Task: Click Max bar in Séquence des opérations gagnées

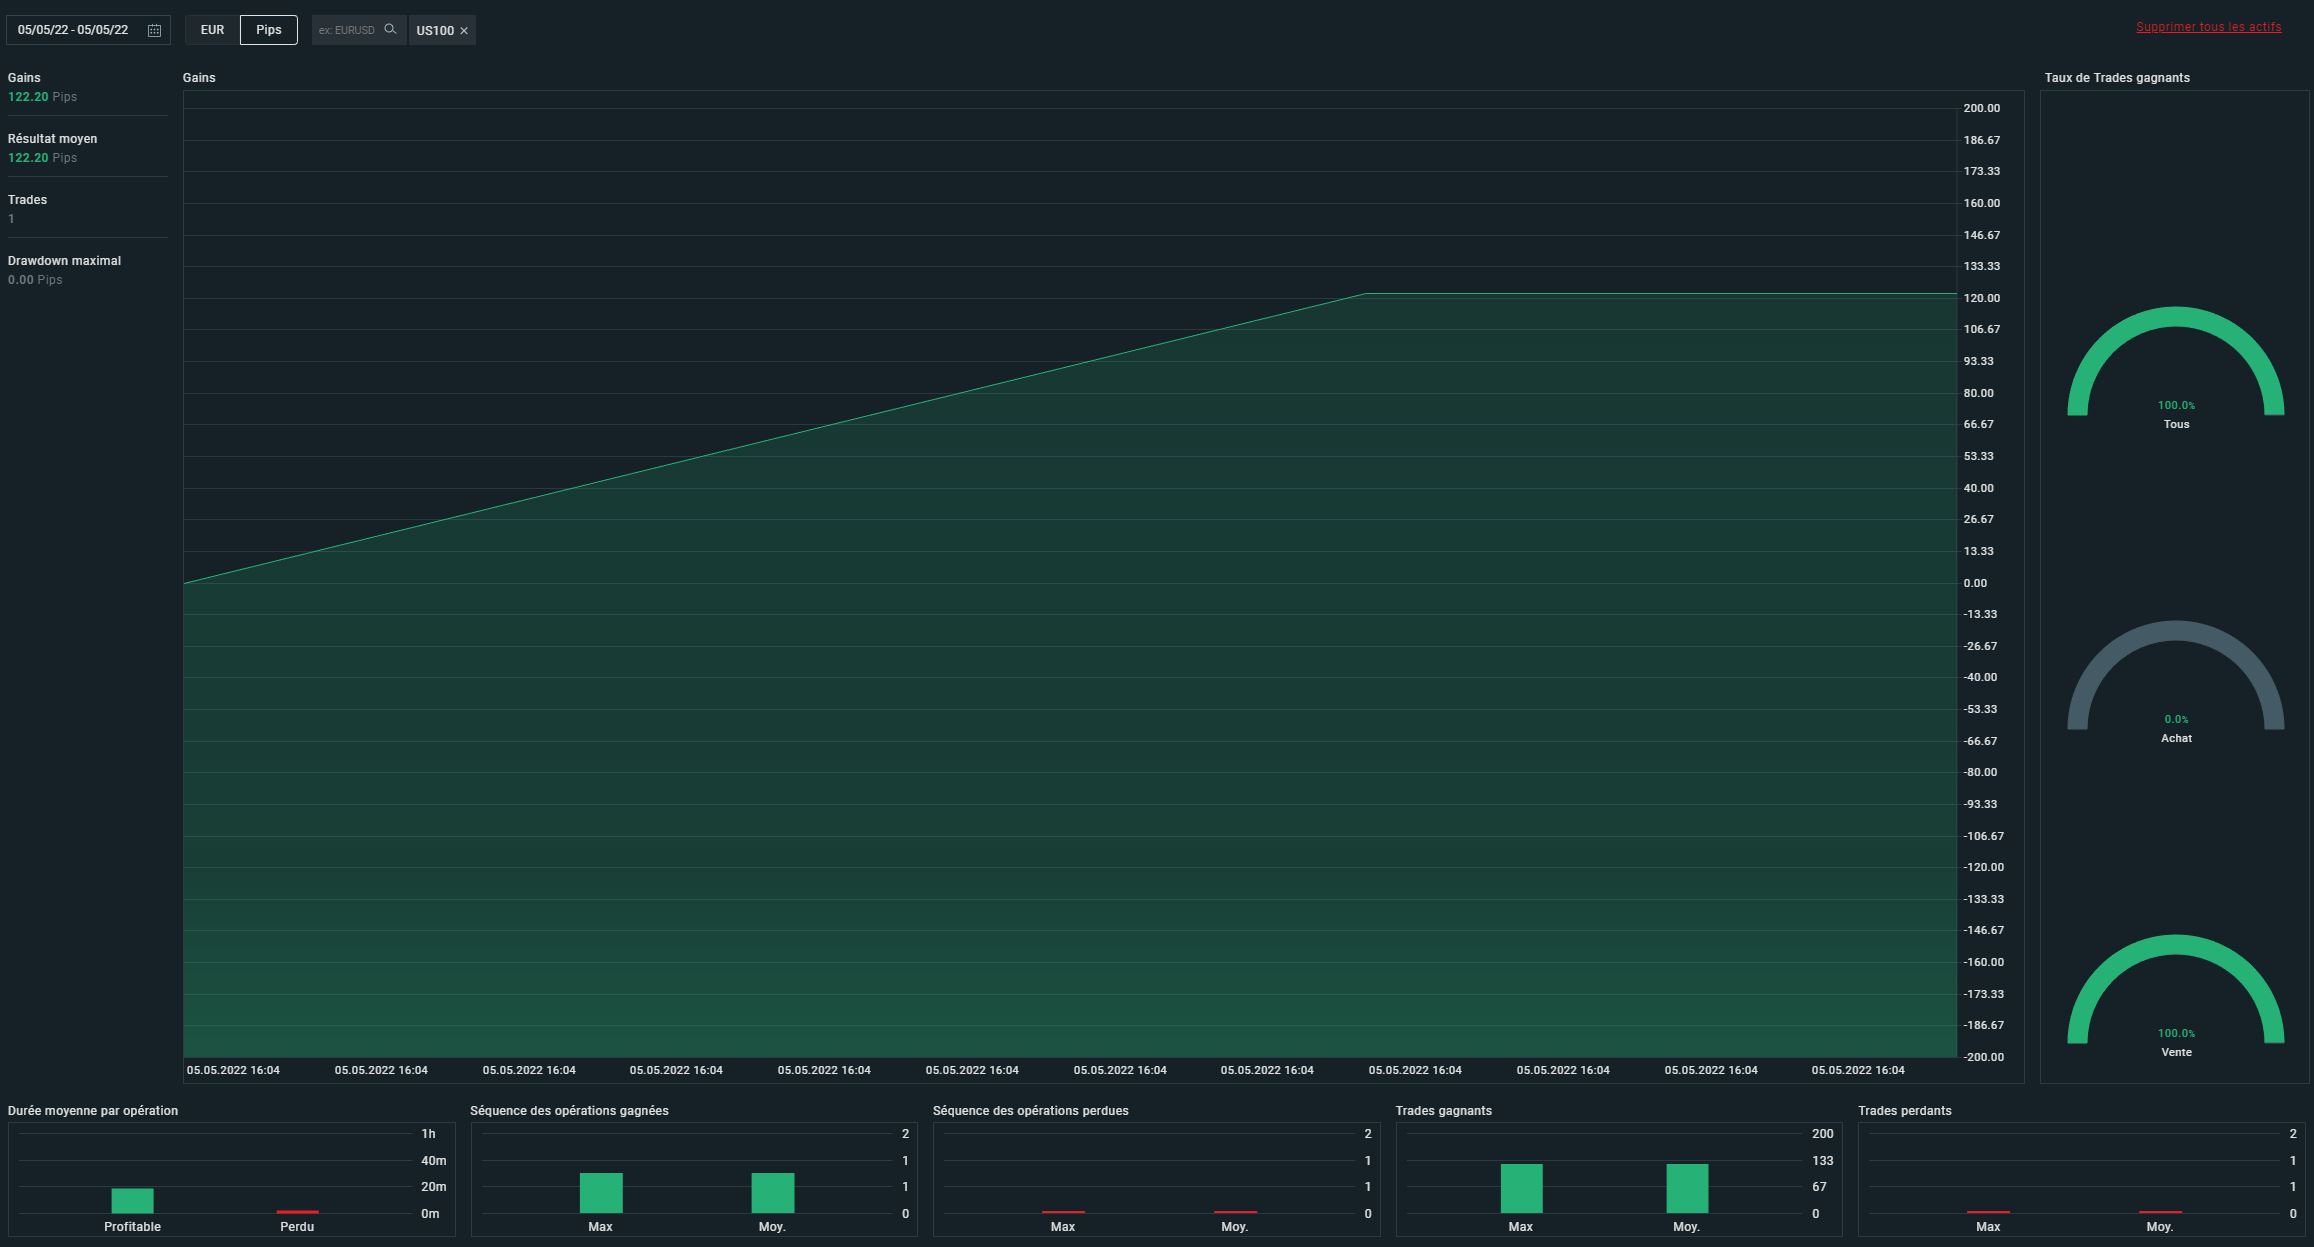Action: [x=600, y=1192]
